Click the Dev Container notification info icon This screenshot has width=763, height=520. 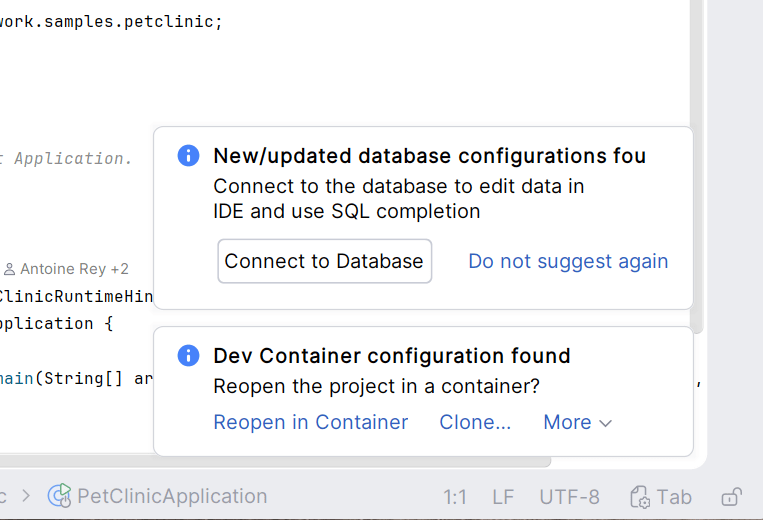(x=188, y=356)
